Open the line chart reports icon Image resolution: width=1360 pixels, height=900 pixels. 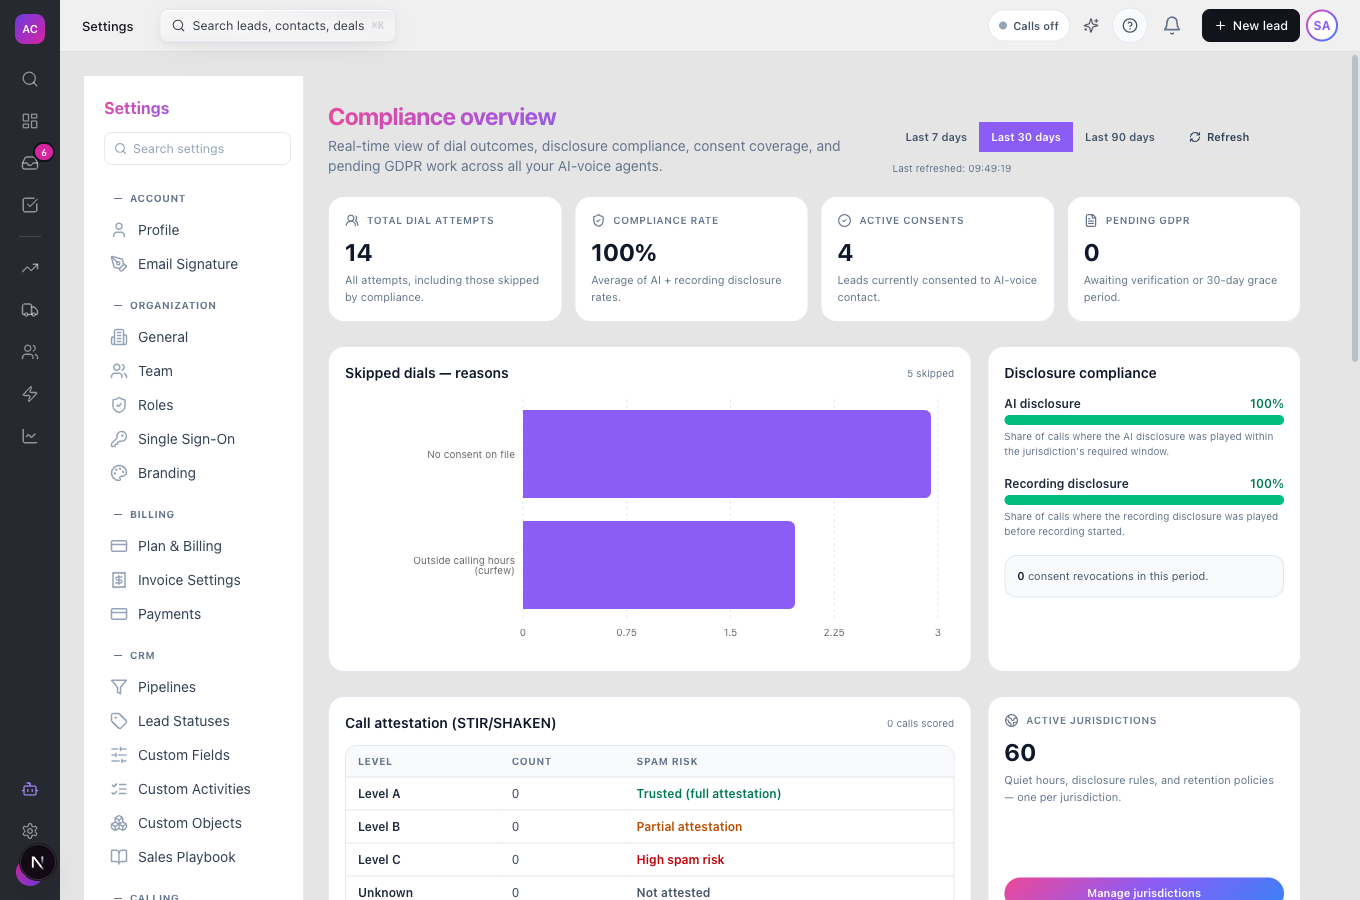[30, 436]
